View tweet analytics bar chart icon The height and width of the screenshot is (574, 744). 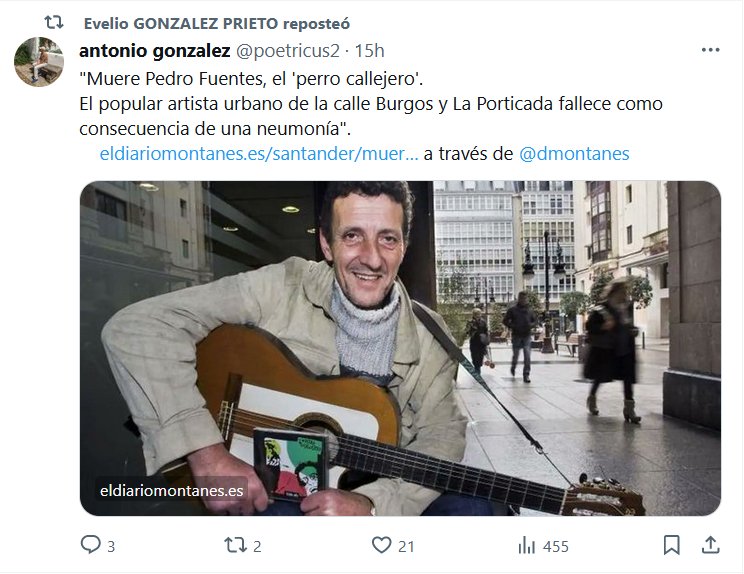[x=527, y=546]
